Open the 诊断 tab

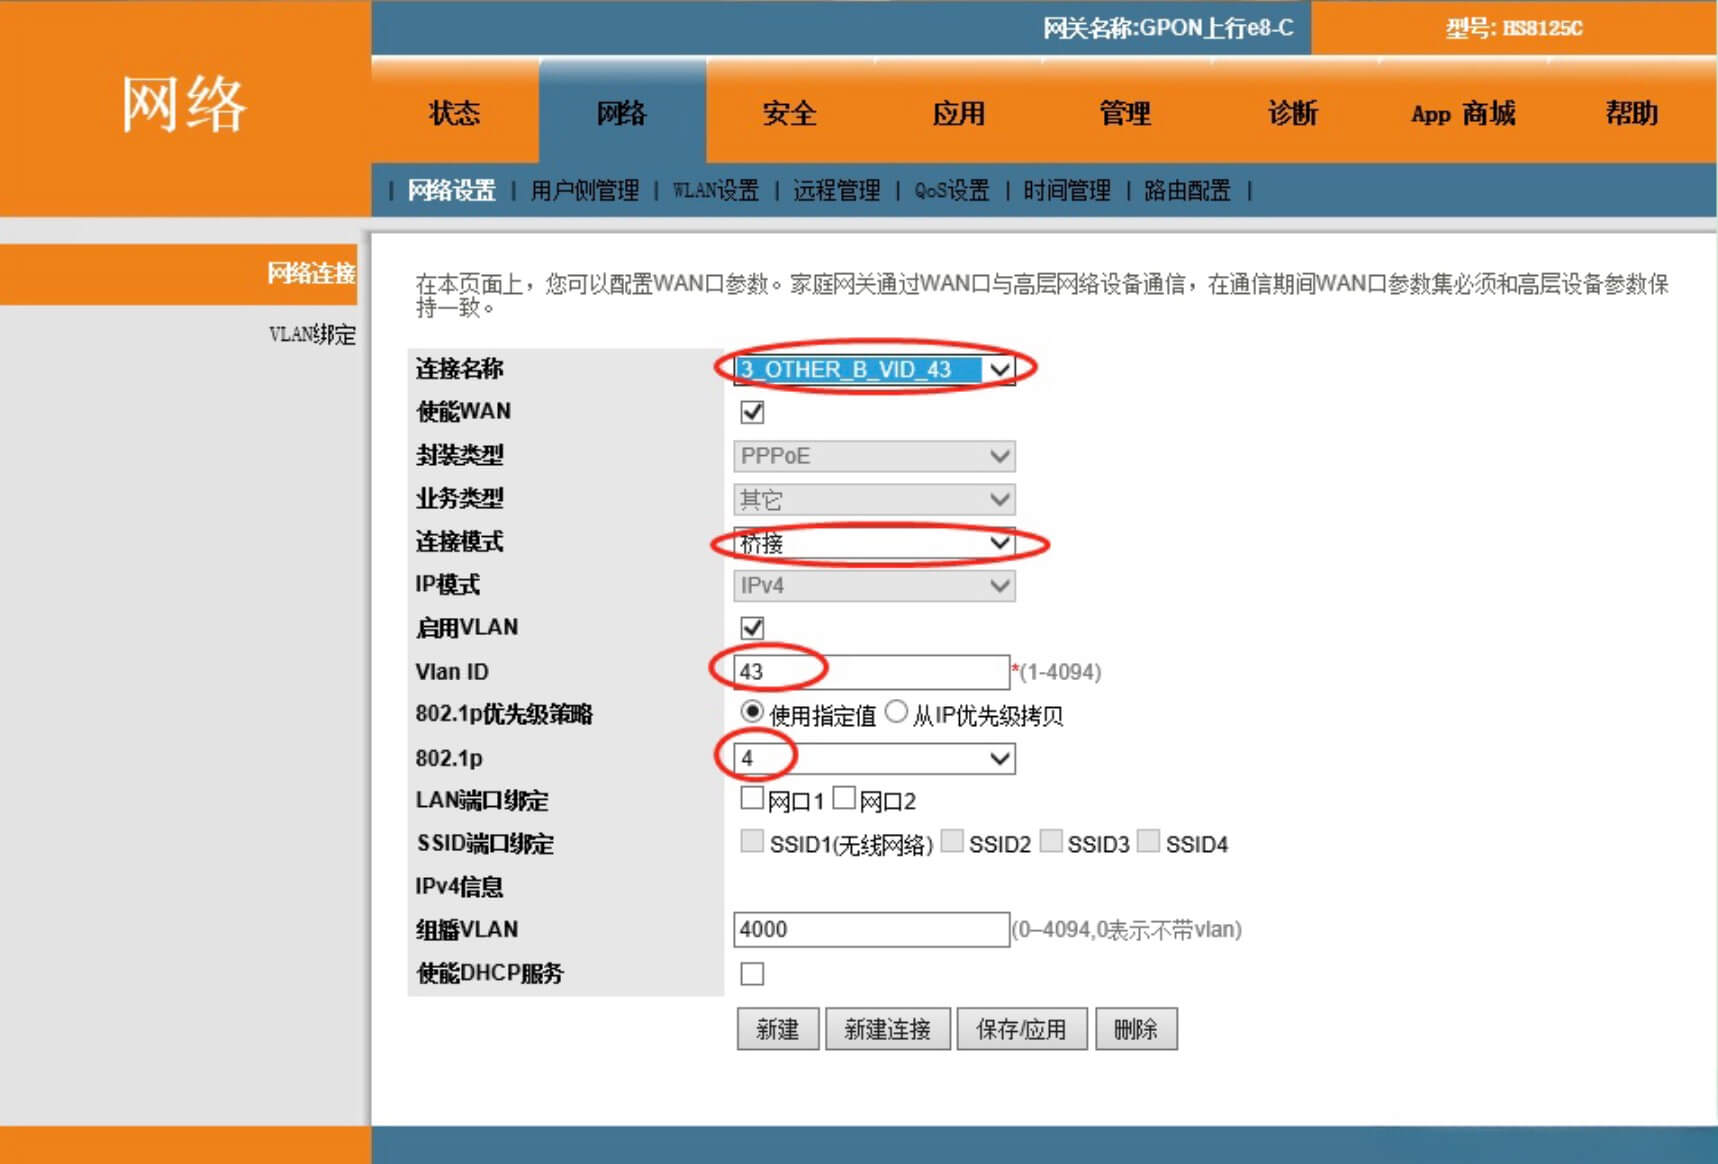coord(1291,114)
